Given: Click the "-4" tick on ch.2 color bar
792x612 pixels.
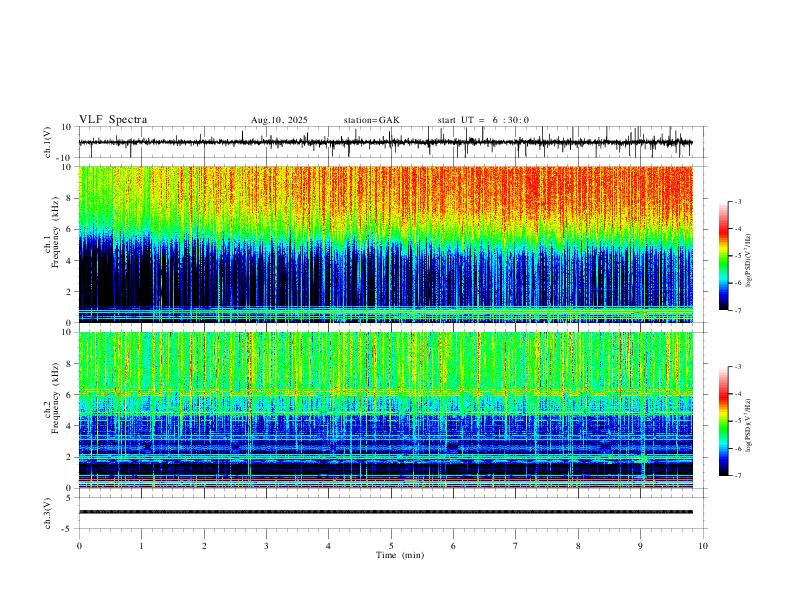Looking at the screenshot, I should click(x=737, y=394).
